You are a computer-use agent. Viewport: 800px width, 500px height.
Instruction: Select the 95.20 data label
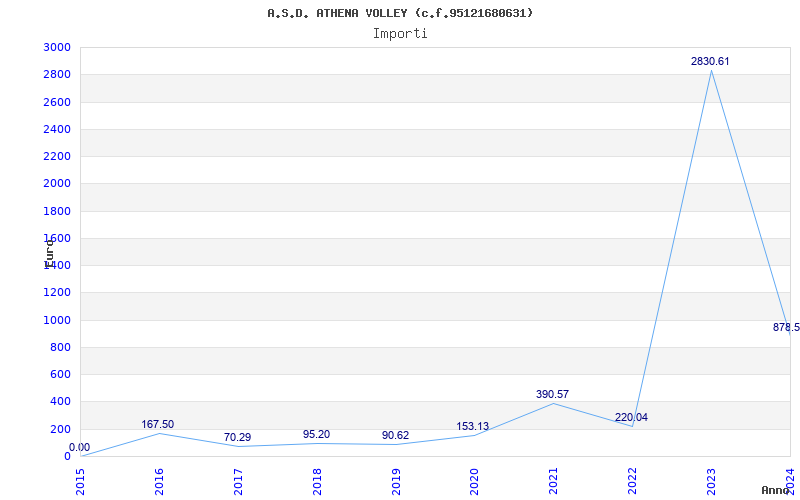316,434
